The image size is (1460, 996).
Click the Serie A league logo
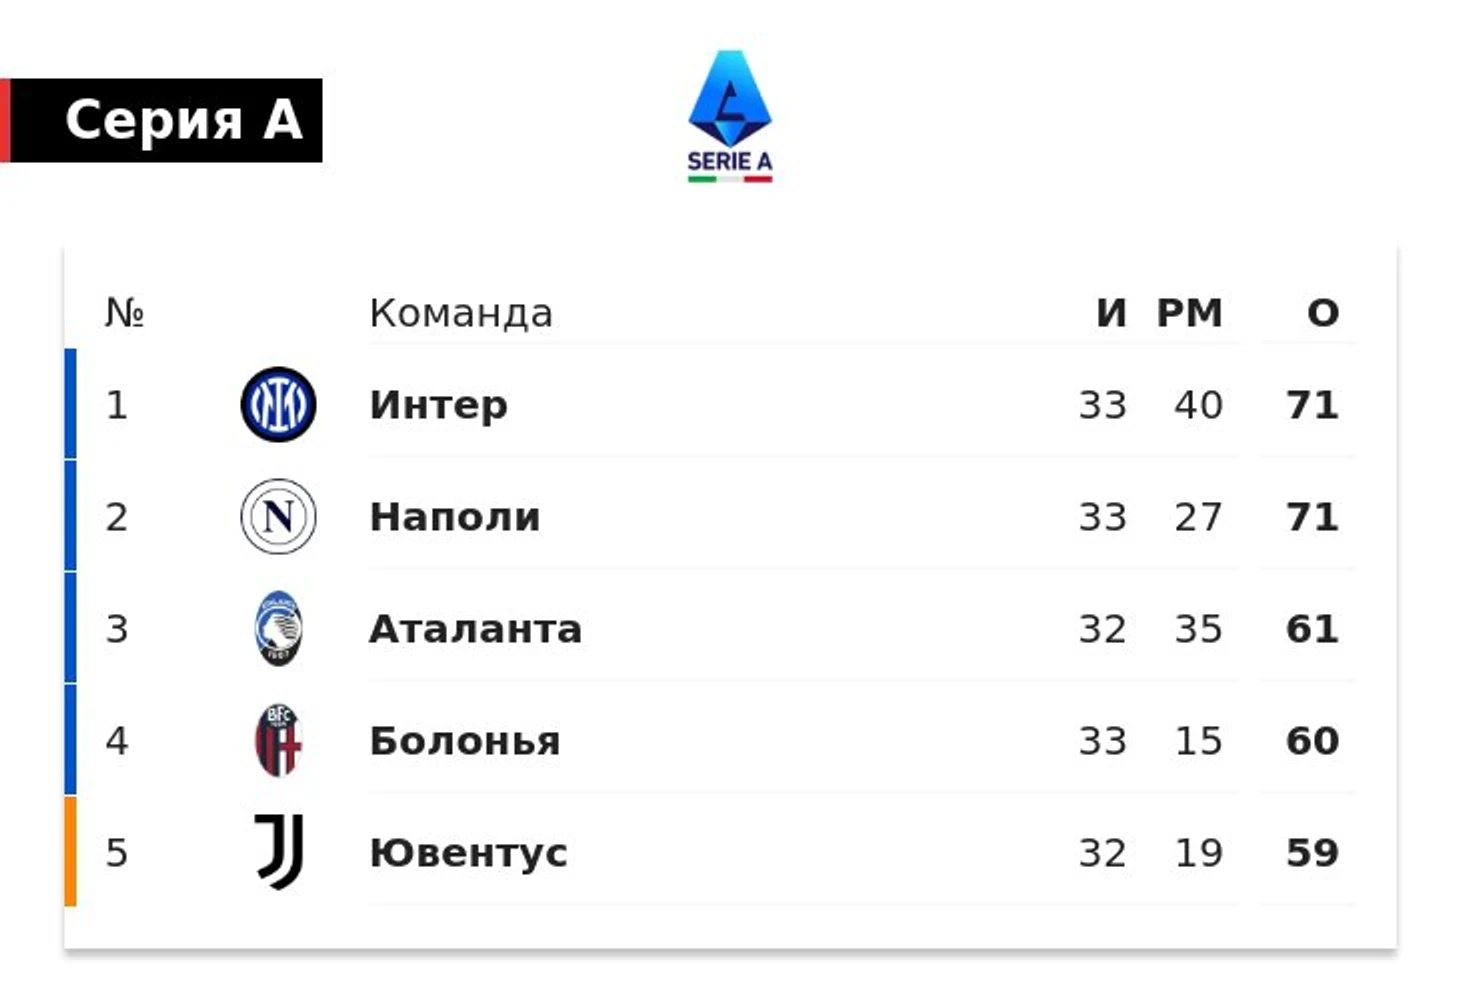730,116
